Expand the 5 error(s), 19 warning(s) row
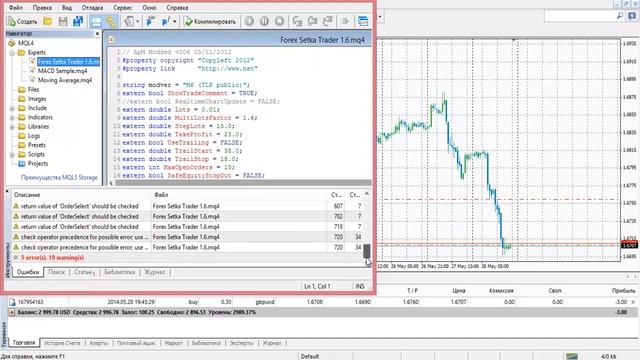Image resolution: width=640 pixels, height=360 pixels. 16,258
